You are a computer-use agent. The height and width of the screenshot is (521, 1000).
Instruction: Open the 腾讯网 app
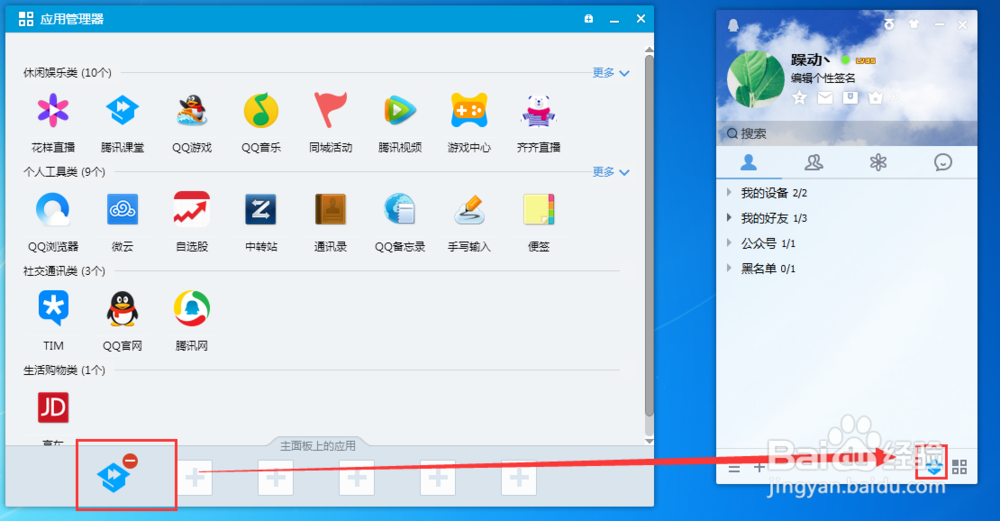click(x=192, y=309)
